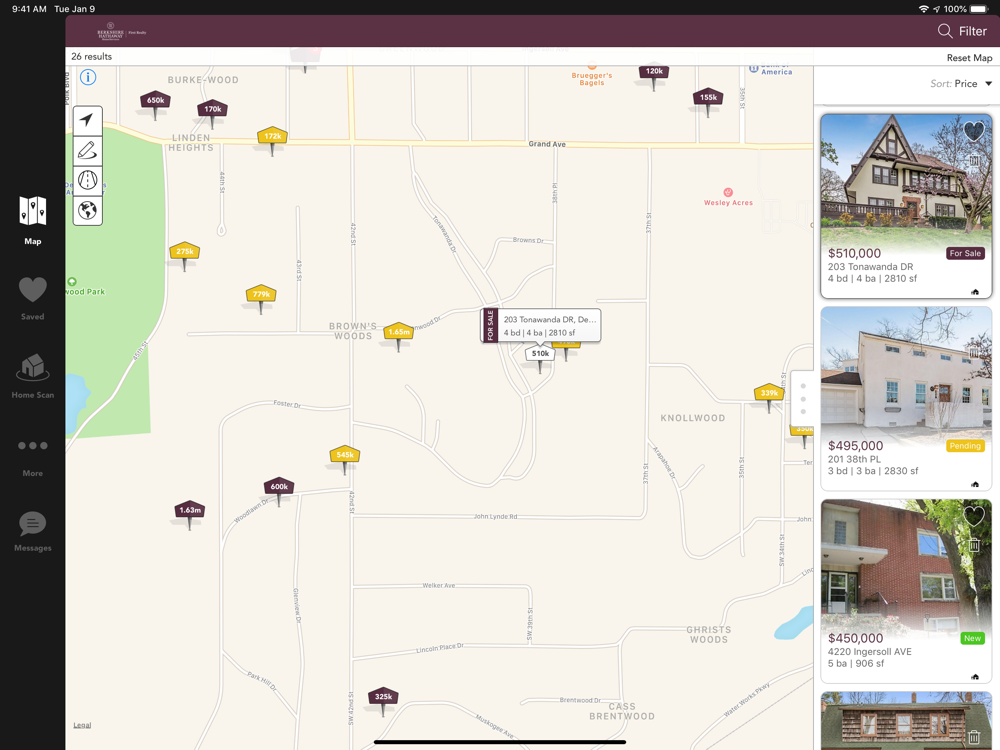
Task: Check the battery icon in status bar
Action: 979,9
